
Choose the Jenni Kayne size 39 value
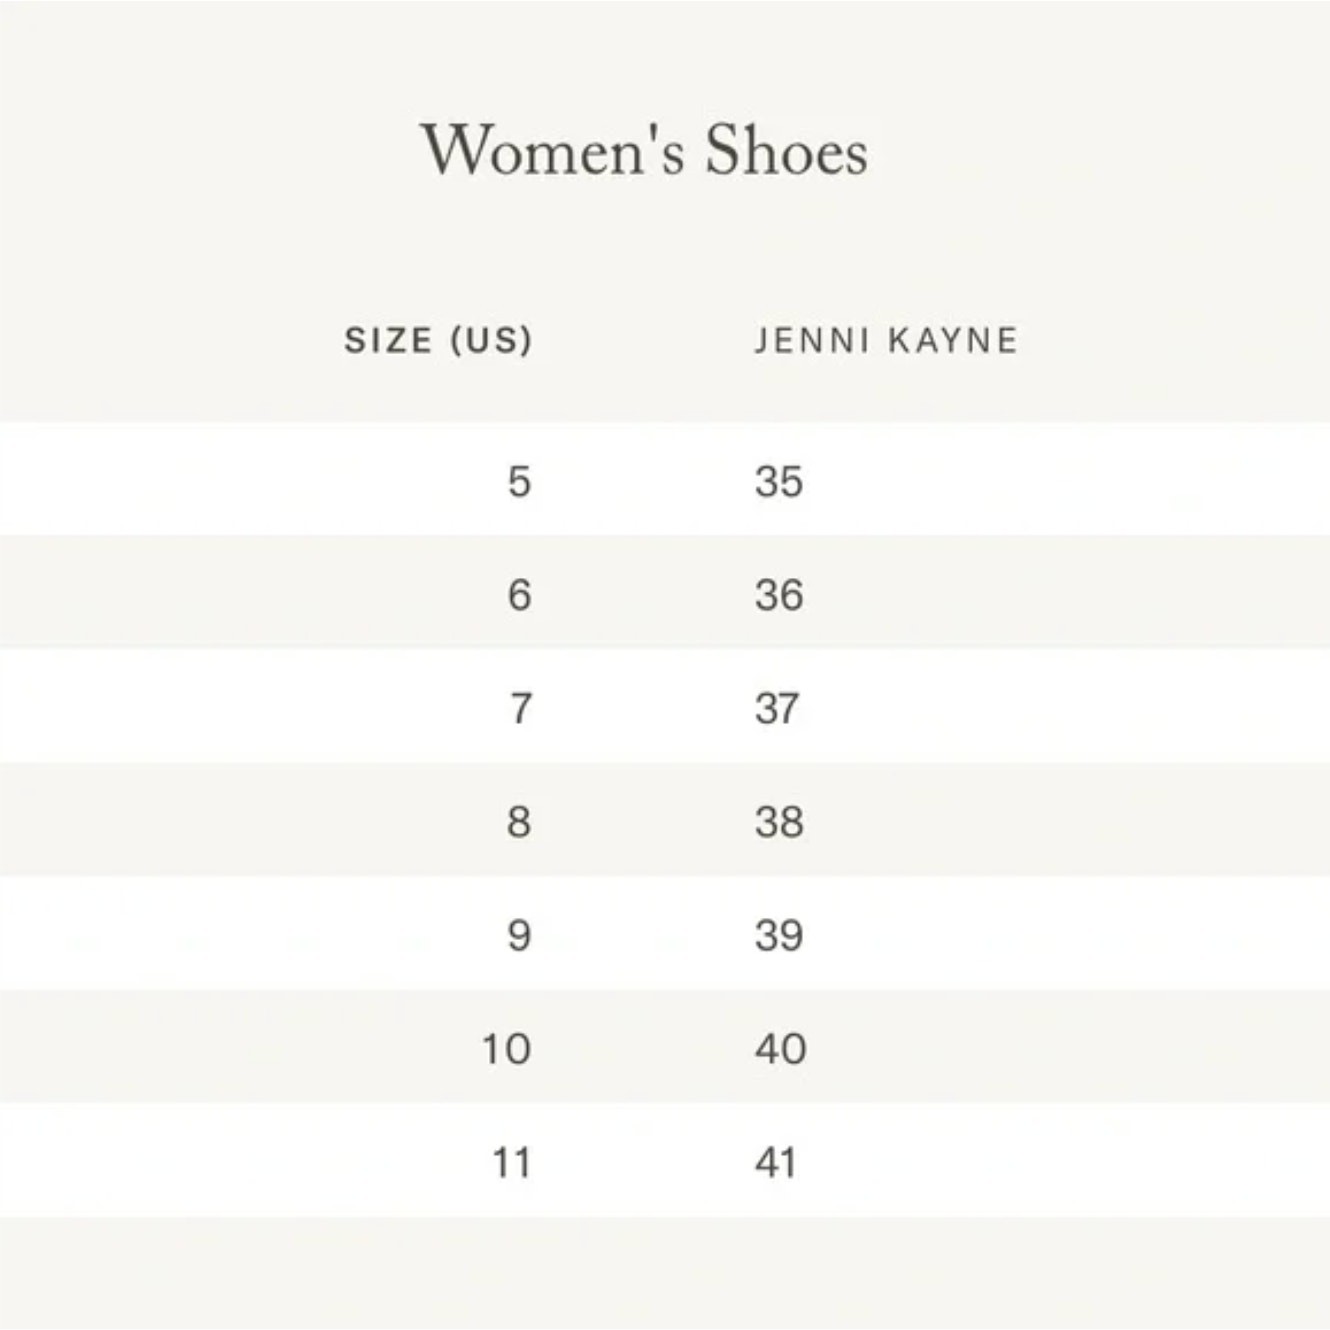pos(779,936)
